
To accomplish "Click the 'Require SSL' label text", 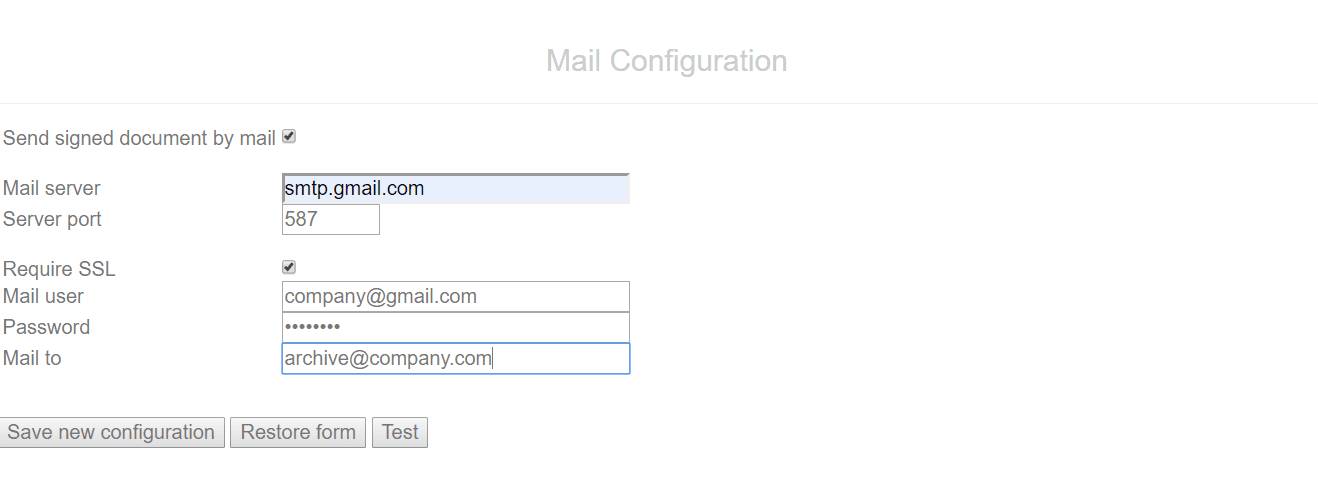I will (59, 269).
